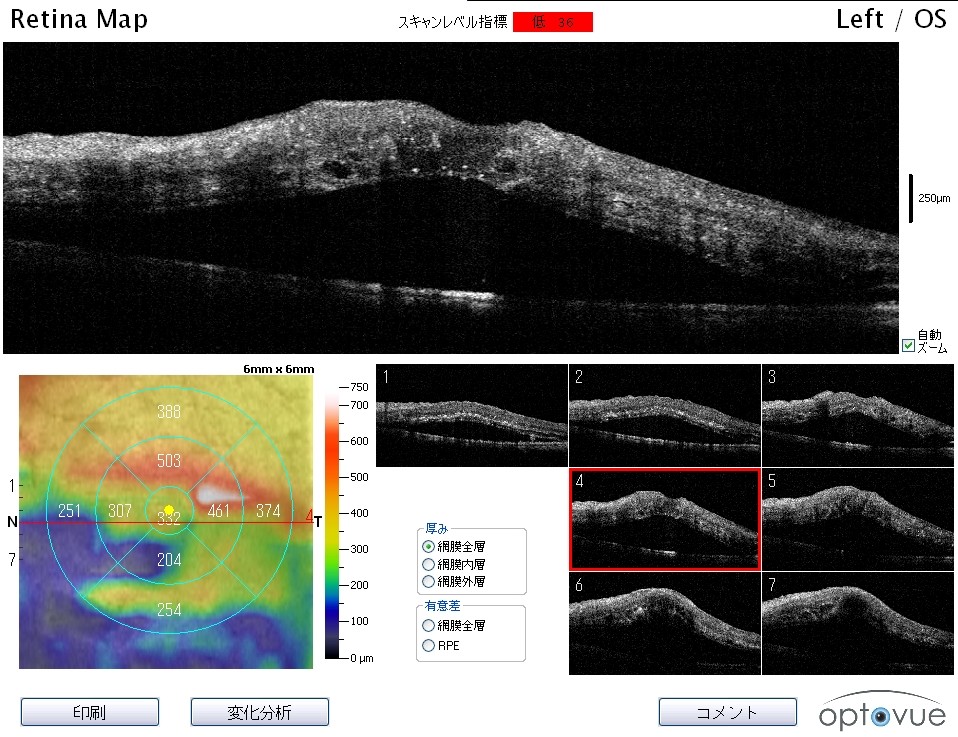Select B-scan thumbnail 1
The image size is (958, 737).
(x=471, y=415)
